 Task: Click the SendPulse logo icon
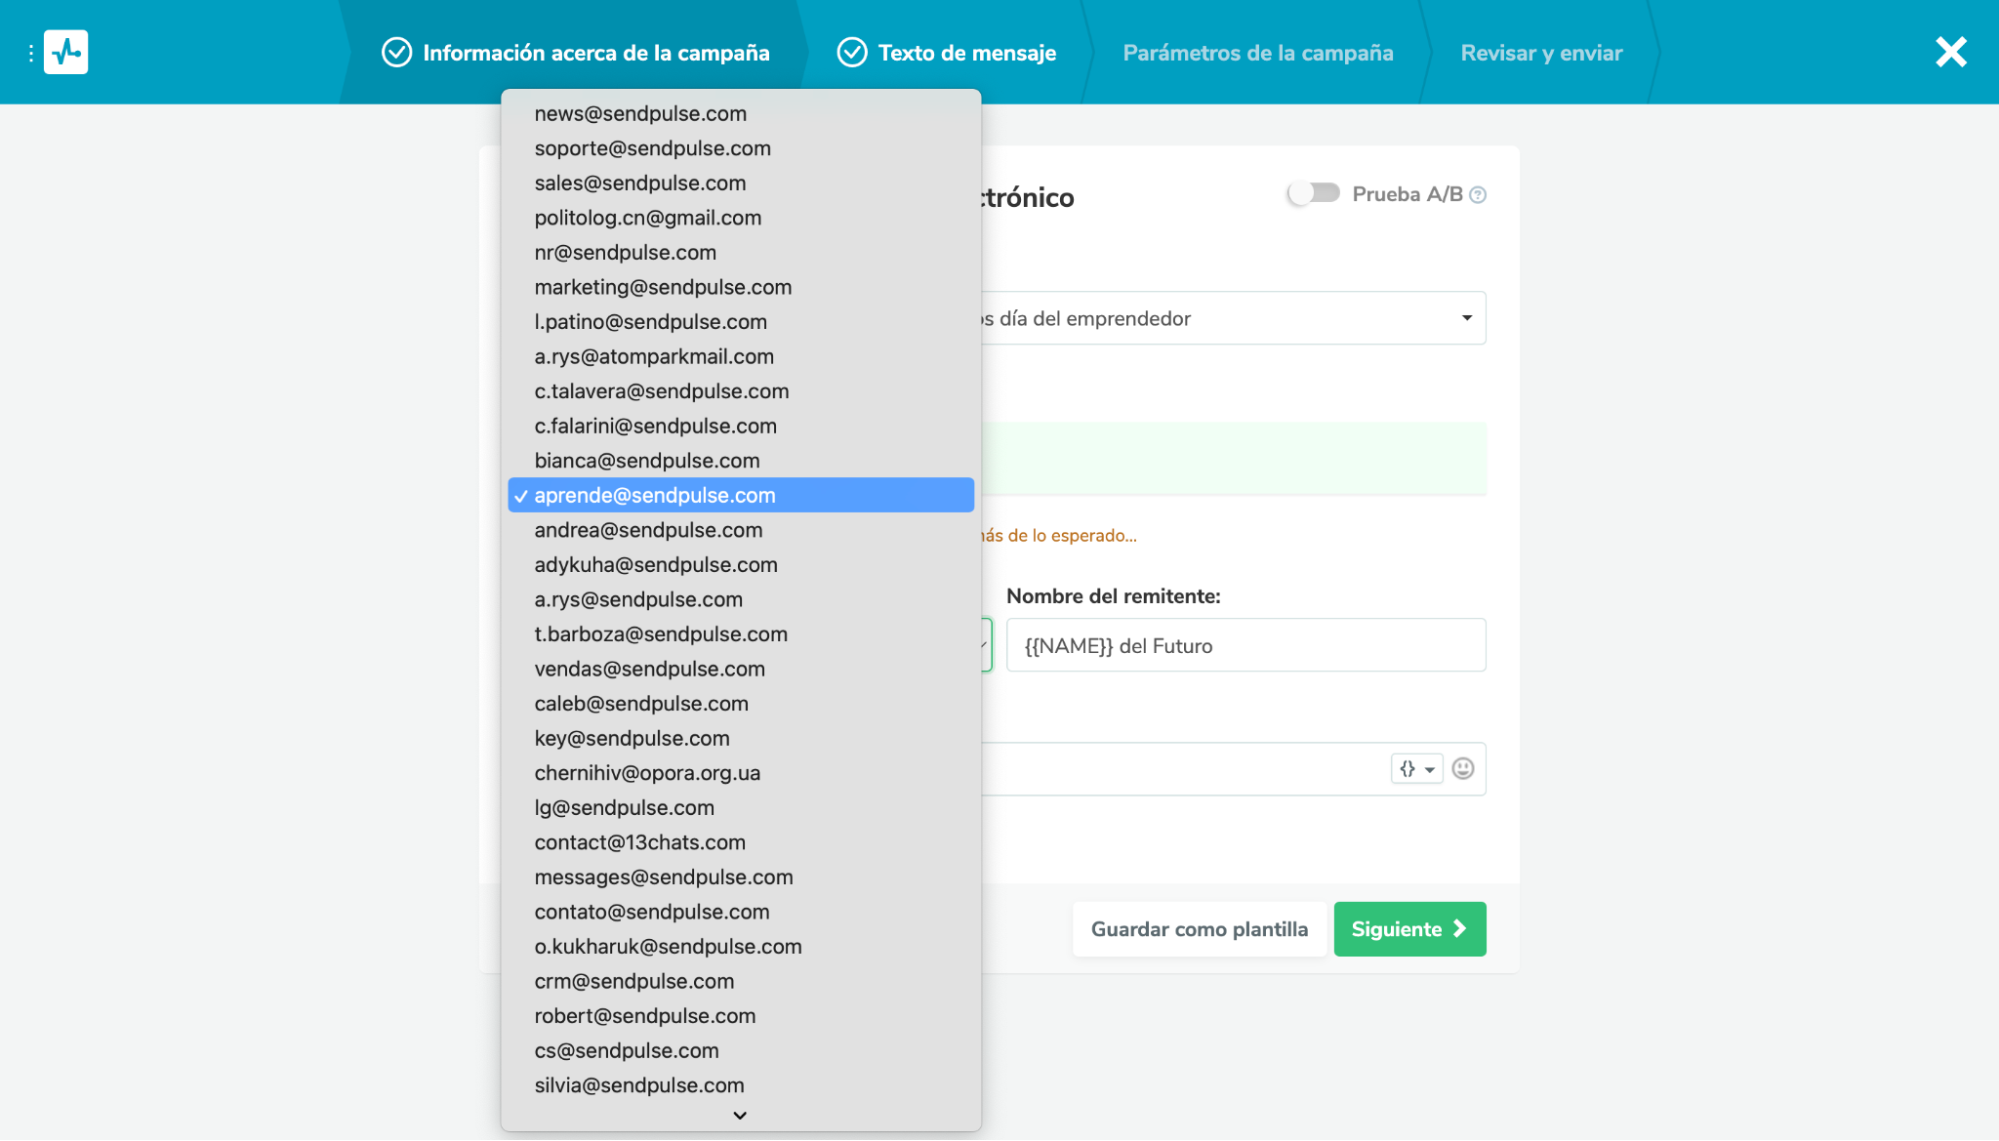tap(66, 52)
